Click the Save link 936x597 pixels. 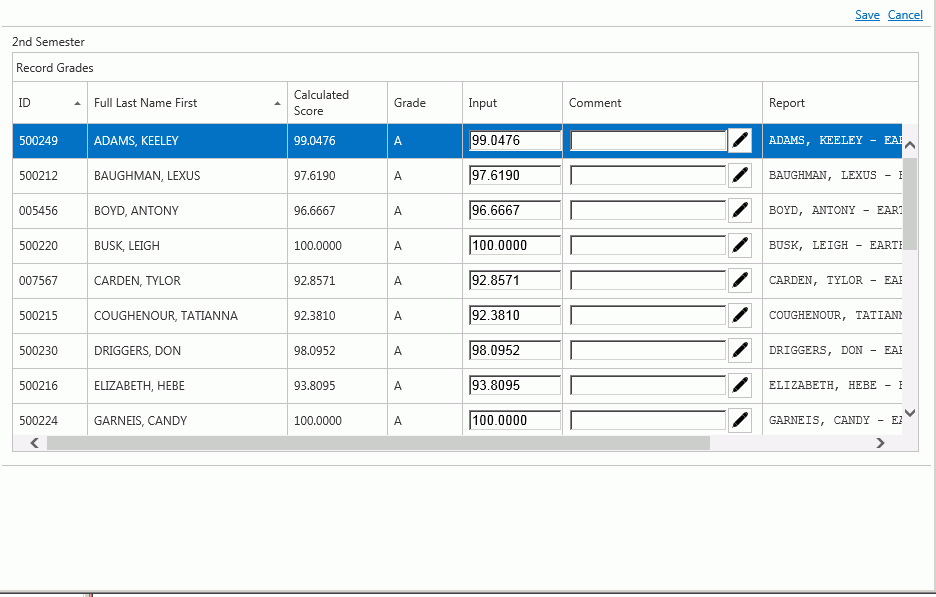click(867, 15)
